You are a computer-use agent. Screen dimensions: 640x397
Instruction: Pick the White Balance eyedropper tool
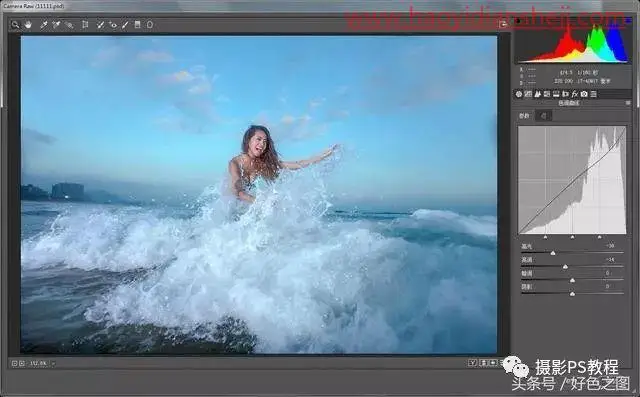44,25
